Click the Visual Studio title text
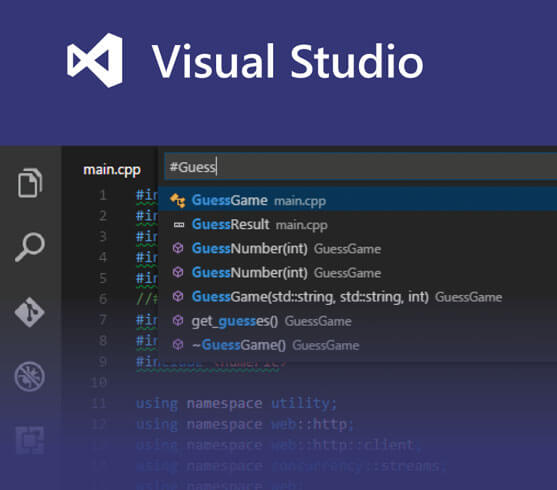Screen dimensions: 557x490 [x=288, y=61]
